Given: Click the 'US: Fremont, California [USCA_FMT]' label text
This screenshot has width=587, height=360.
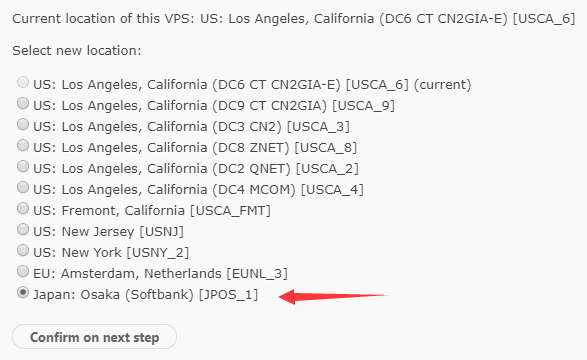Looking at the screenshot, I should click(152, 211).
